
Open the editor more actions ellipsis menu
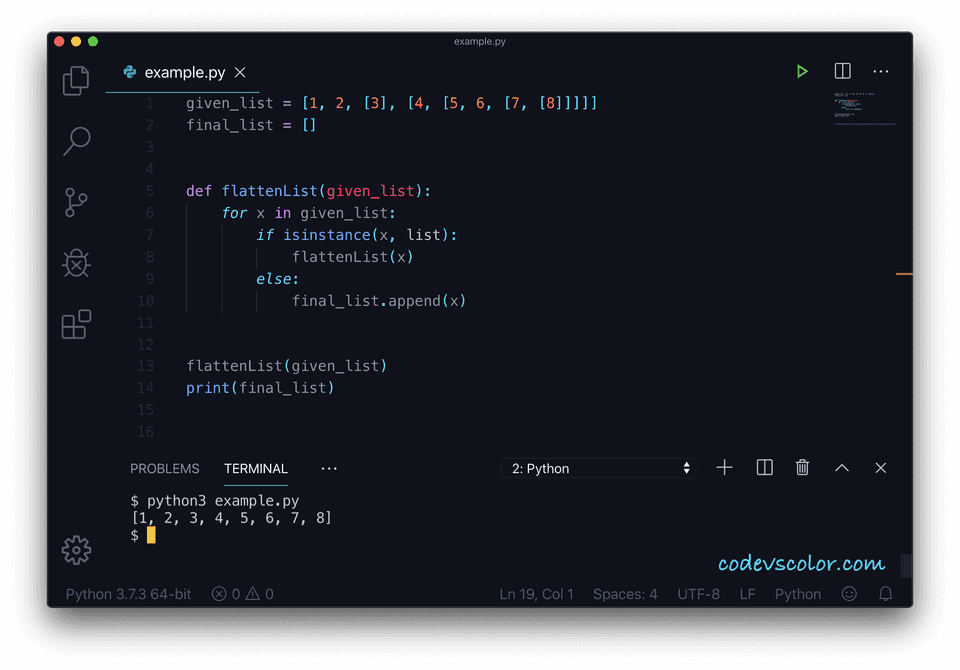click(x=881, y=71)
